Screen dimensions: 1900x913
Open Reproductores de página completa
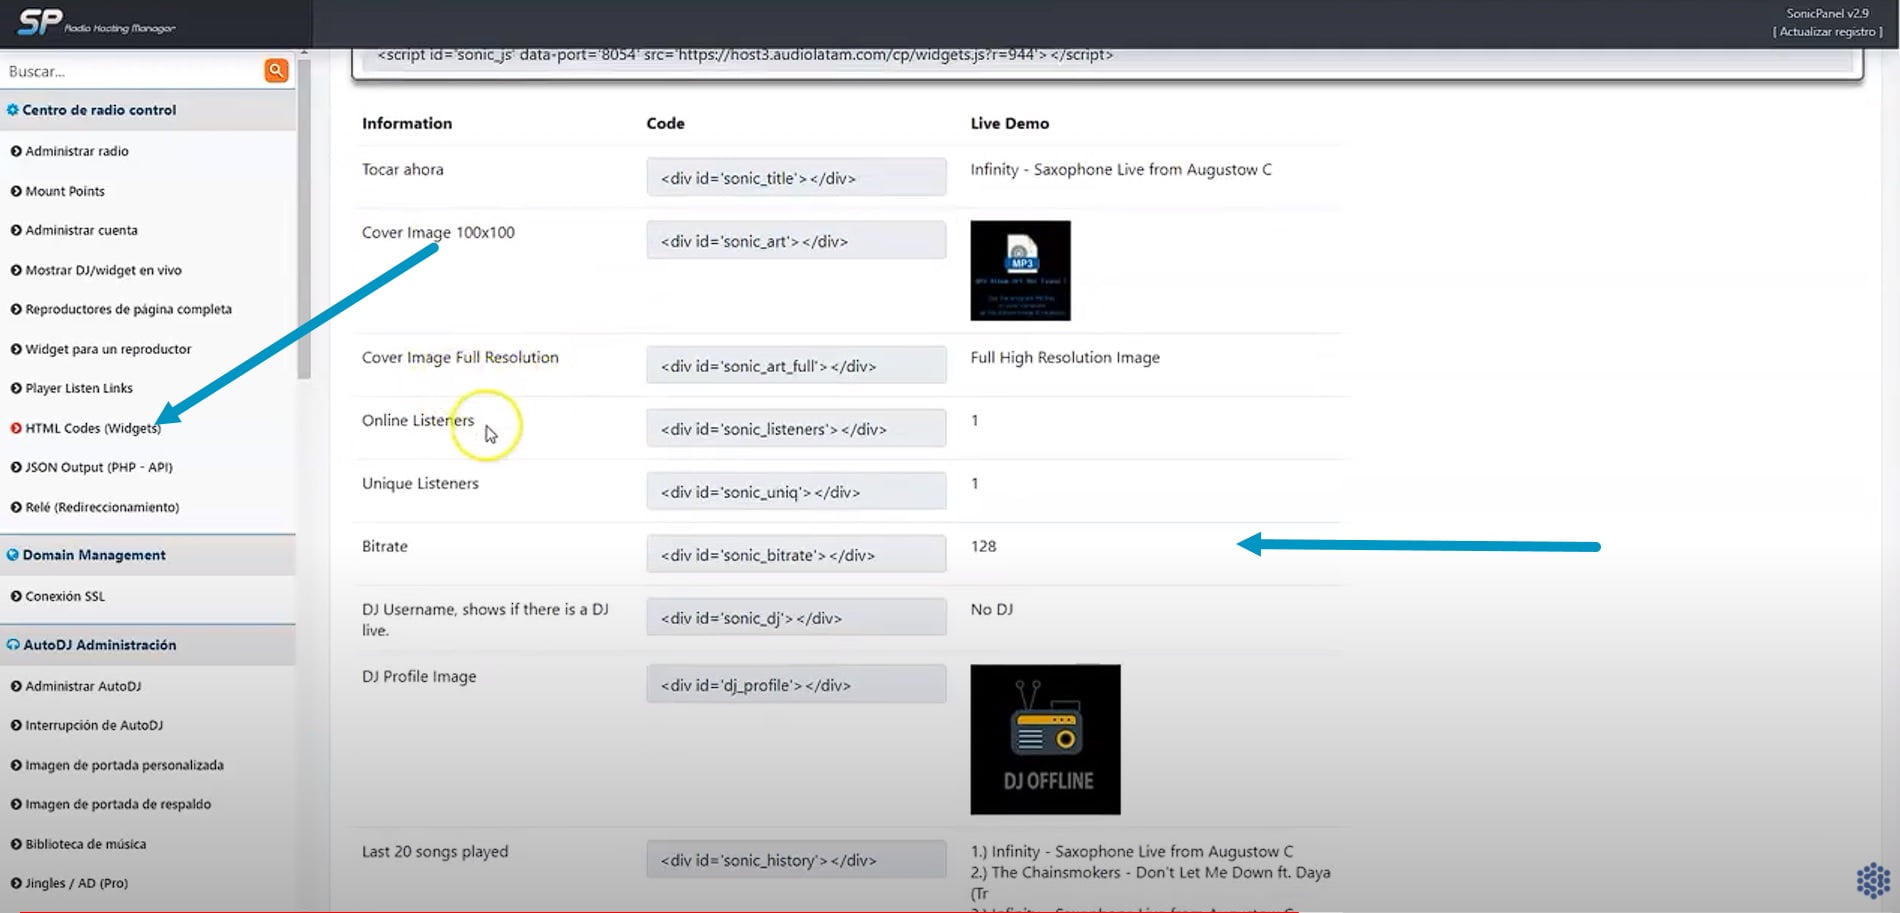click(x=129, y=309)
